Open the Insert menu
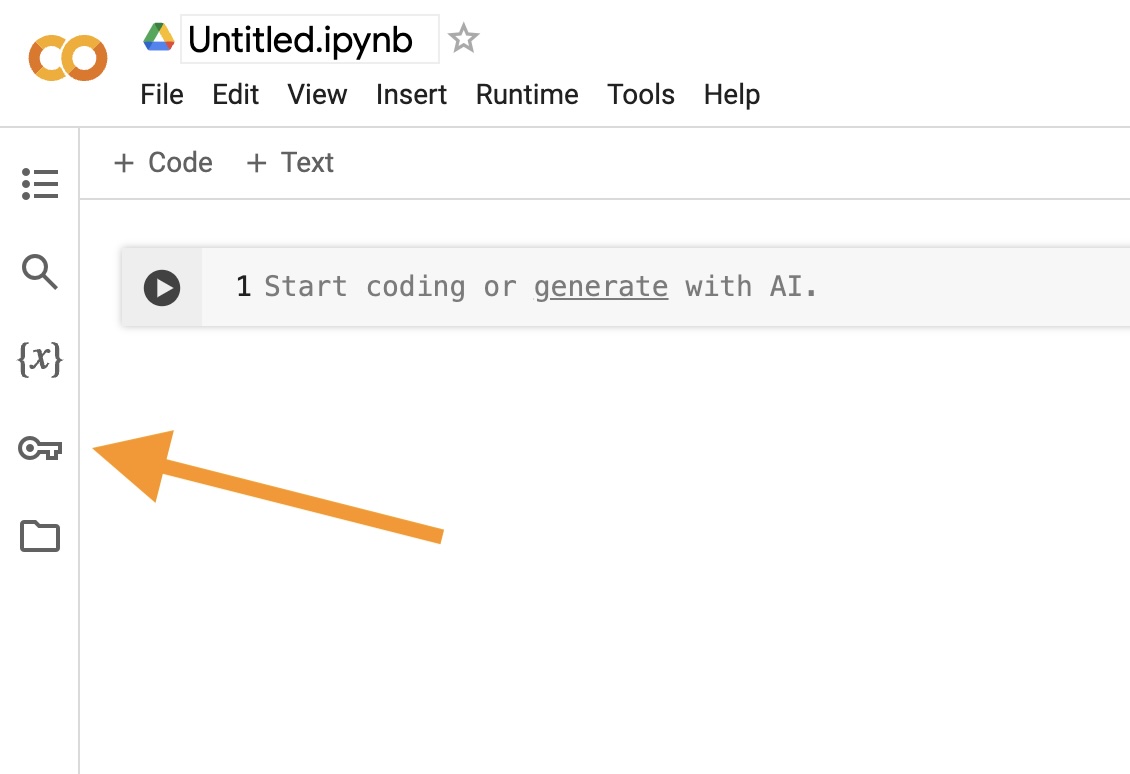 (x=411, y=94)
